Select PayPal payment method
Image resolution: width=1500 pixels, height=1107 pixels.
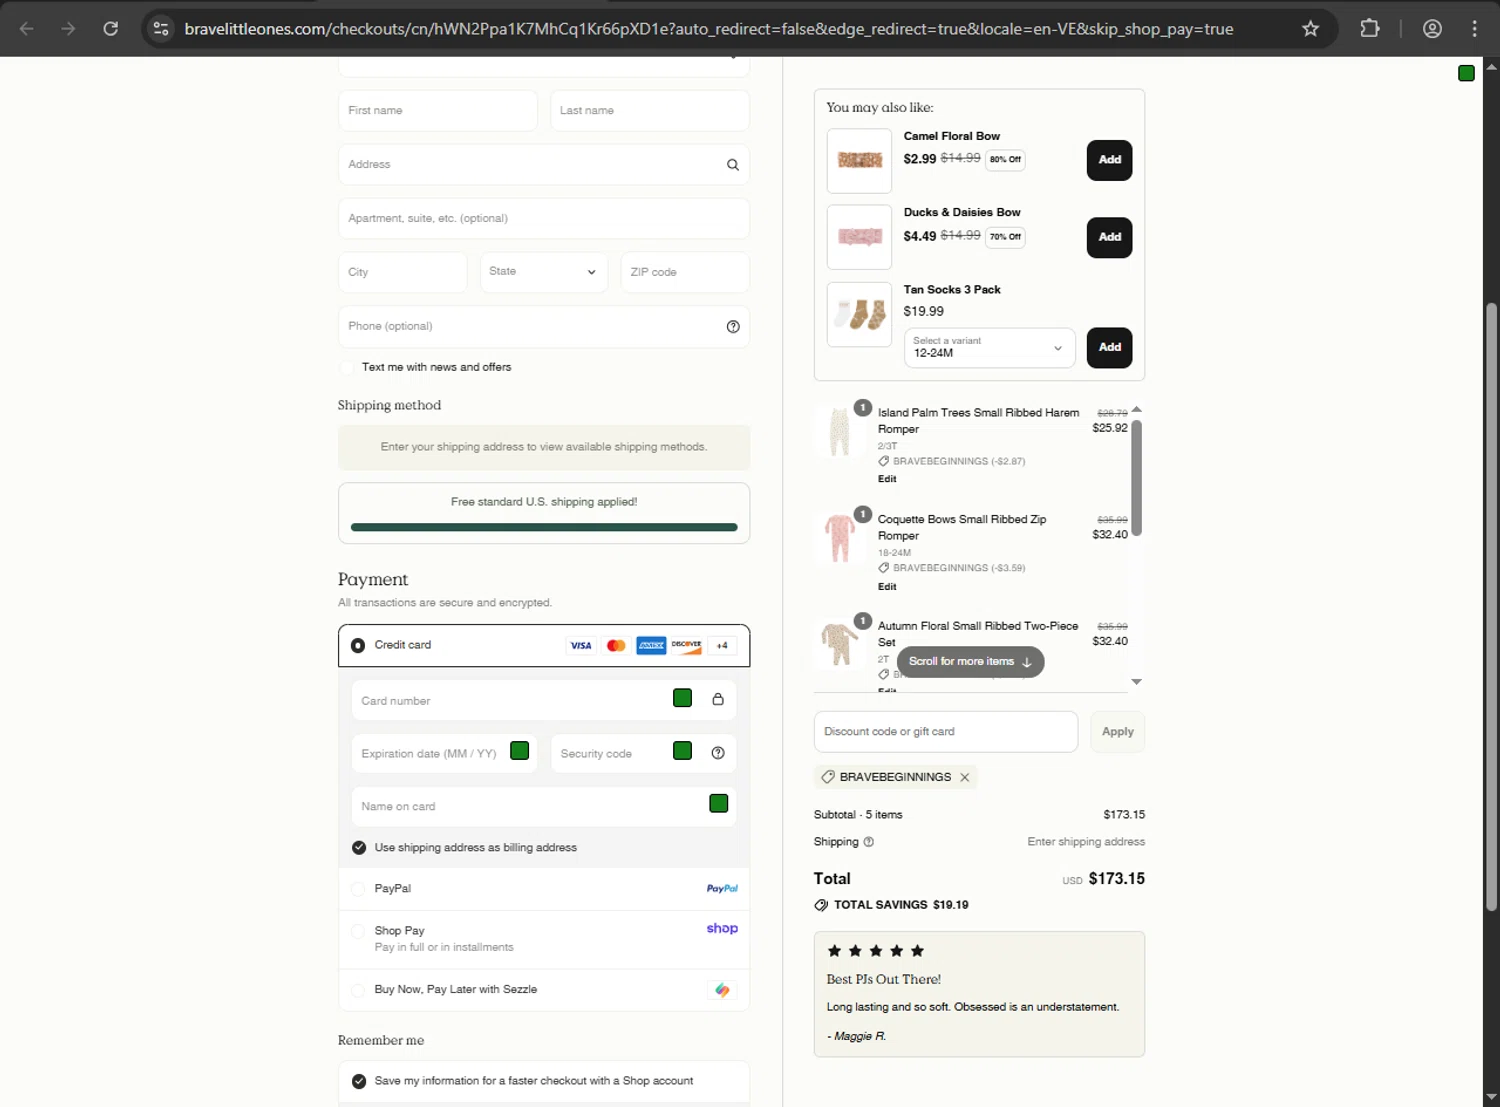[358, 889]
